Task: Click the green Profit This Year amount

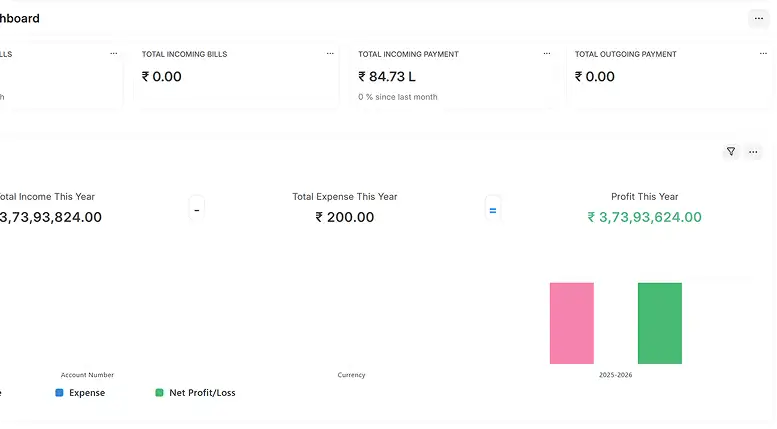Action: (x=644, y=217)
